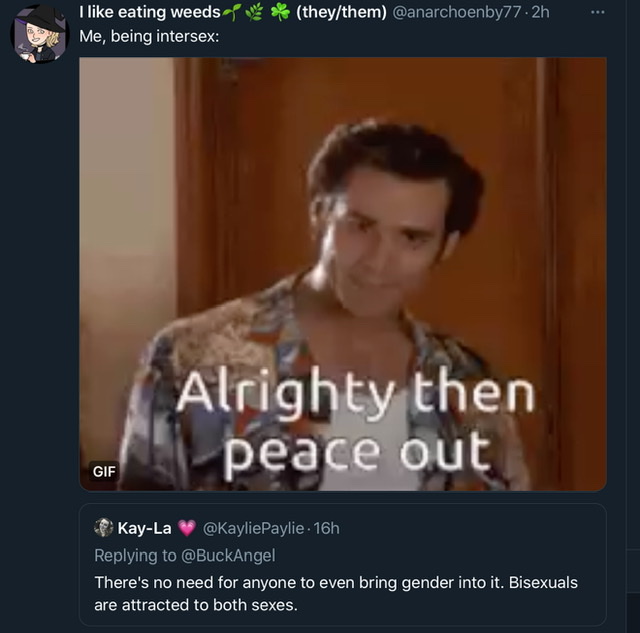
Task: Open the "I like eating weeds" display name
Action: 150,13
